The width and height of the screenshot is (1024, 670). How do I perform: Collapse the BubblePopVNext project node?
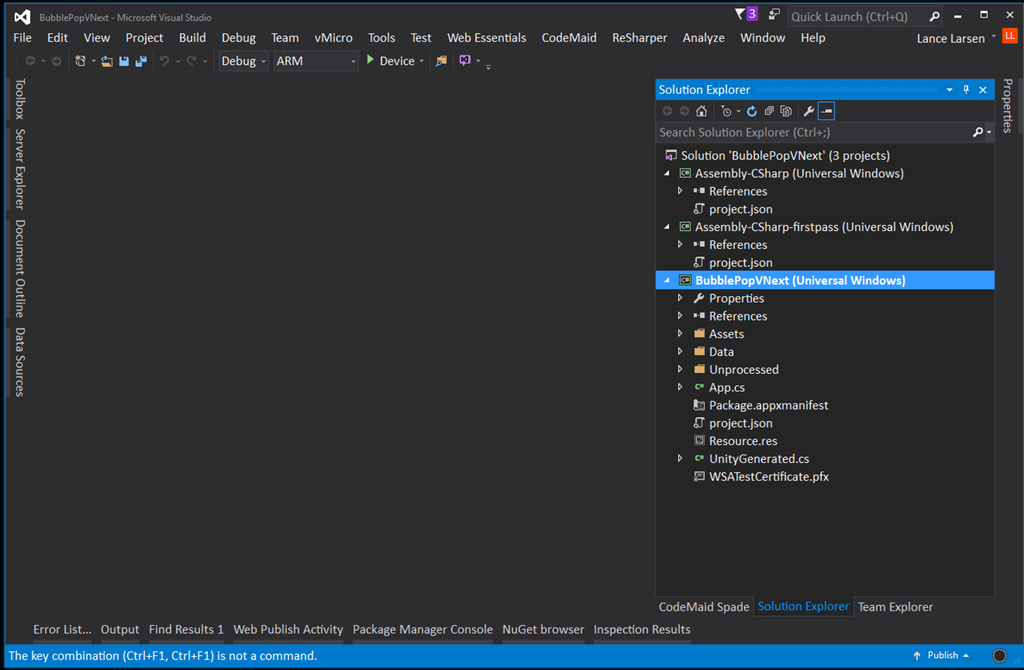pos(667,281)
